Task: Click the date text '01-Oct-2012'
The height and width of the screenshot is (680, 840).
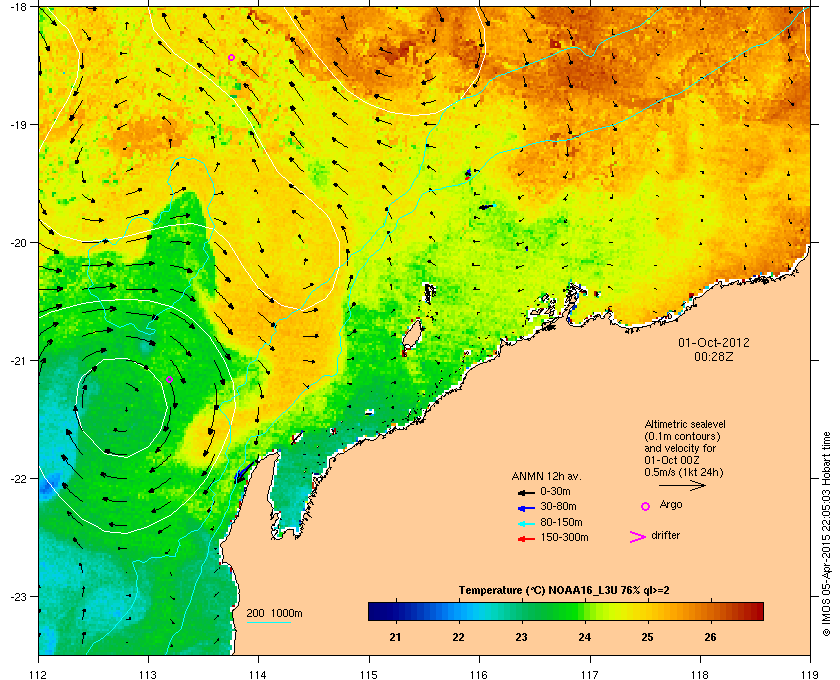Action: tap(714, 342)
